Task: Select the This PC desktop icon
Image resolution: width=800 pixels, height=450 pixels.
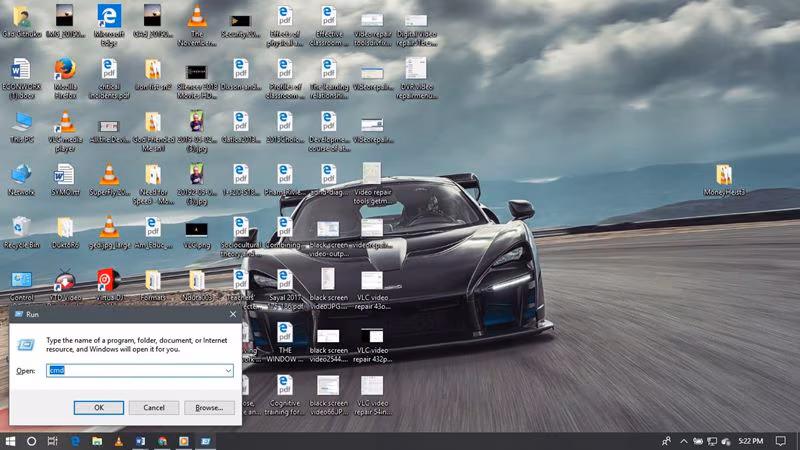Action: pyautogui.click(x=21, y=127)
